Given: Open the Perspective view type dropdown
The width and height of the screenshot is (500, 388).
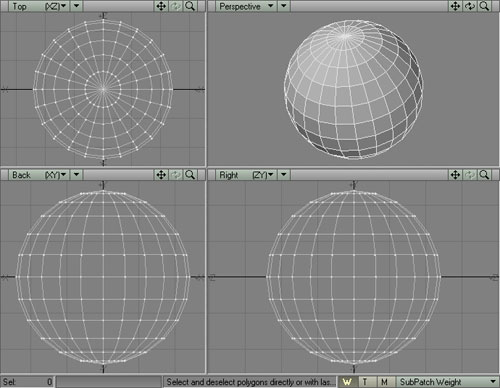Looking at the screenshot, I should point(246,6).
